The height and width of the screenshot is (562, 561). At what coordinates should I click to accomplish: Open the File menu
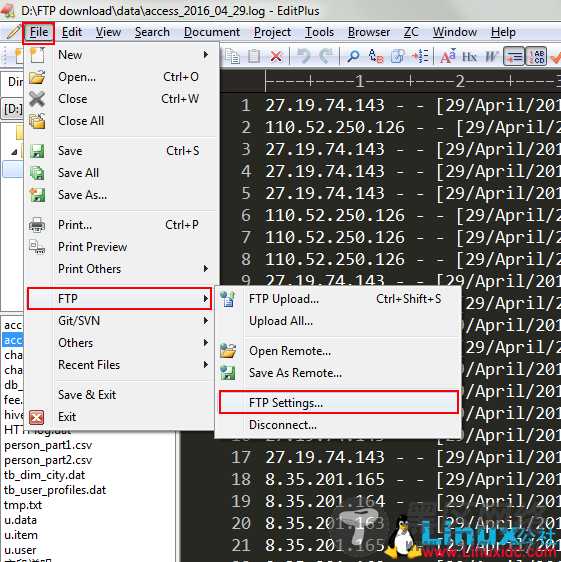pyautogui.click(x=39, y=32)
